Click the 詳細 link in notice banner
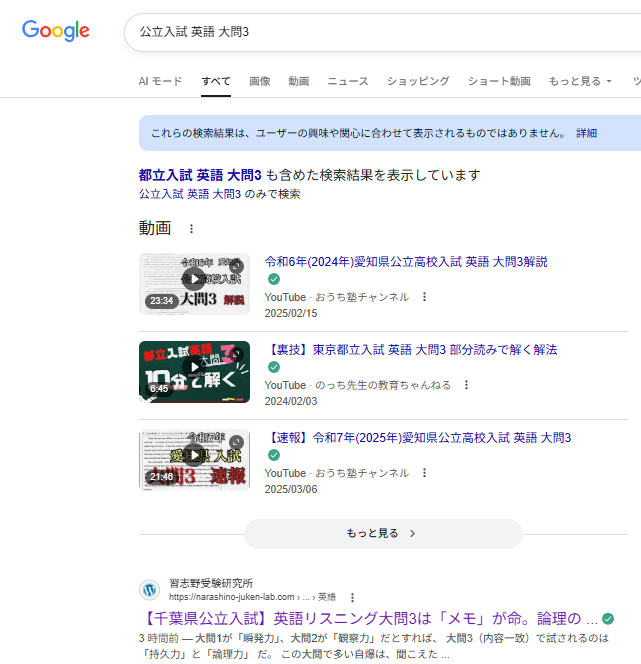 586,133
